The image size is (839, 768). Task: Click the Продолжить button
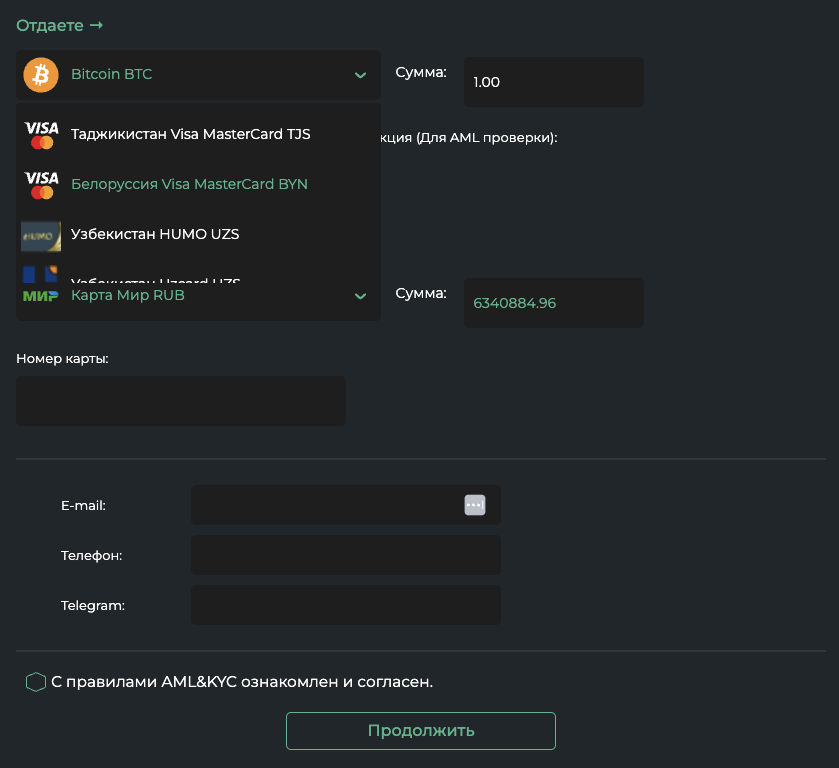[421, 731]
